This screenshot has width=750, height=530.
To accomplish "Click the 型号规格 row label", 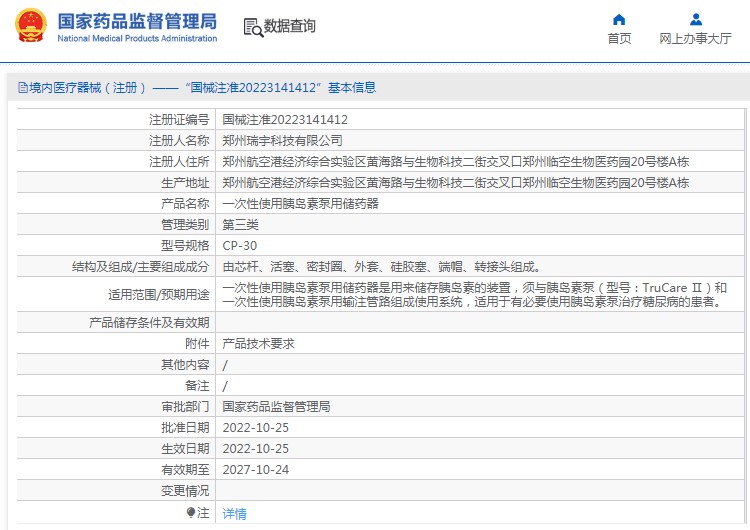I will tap(185, 246).
